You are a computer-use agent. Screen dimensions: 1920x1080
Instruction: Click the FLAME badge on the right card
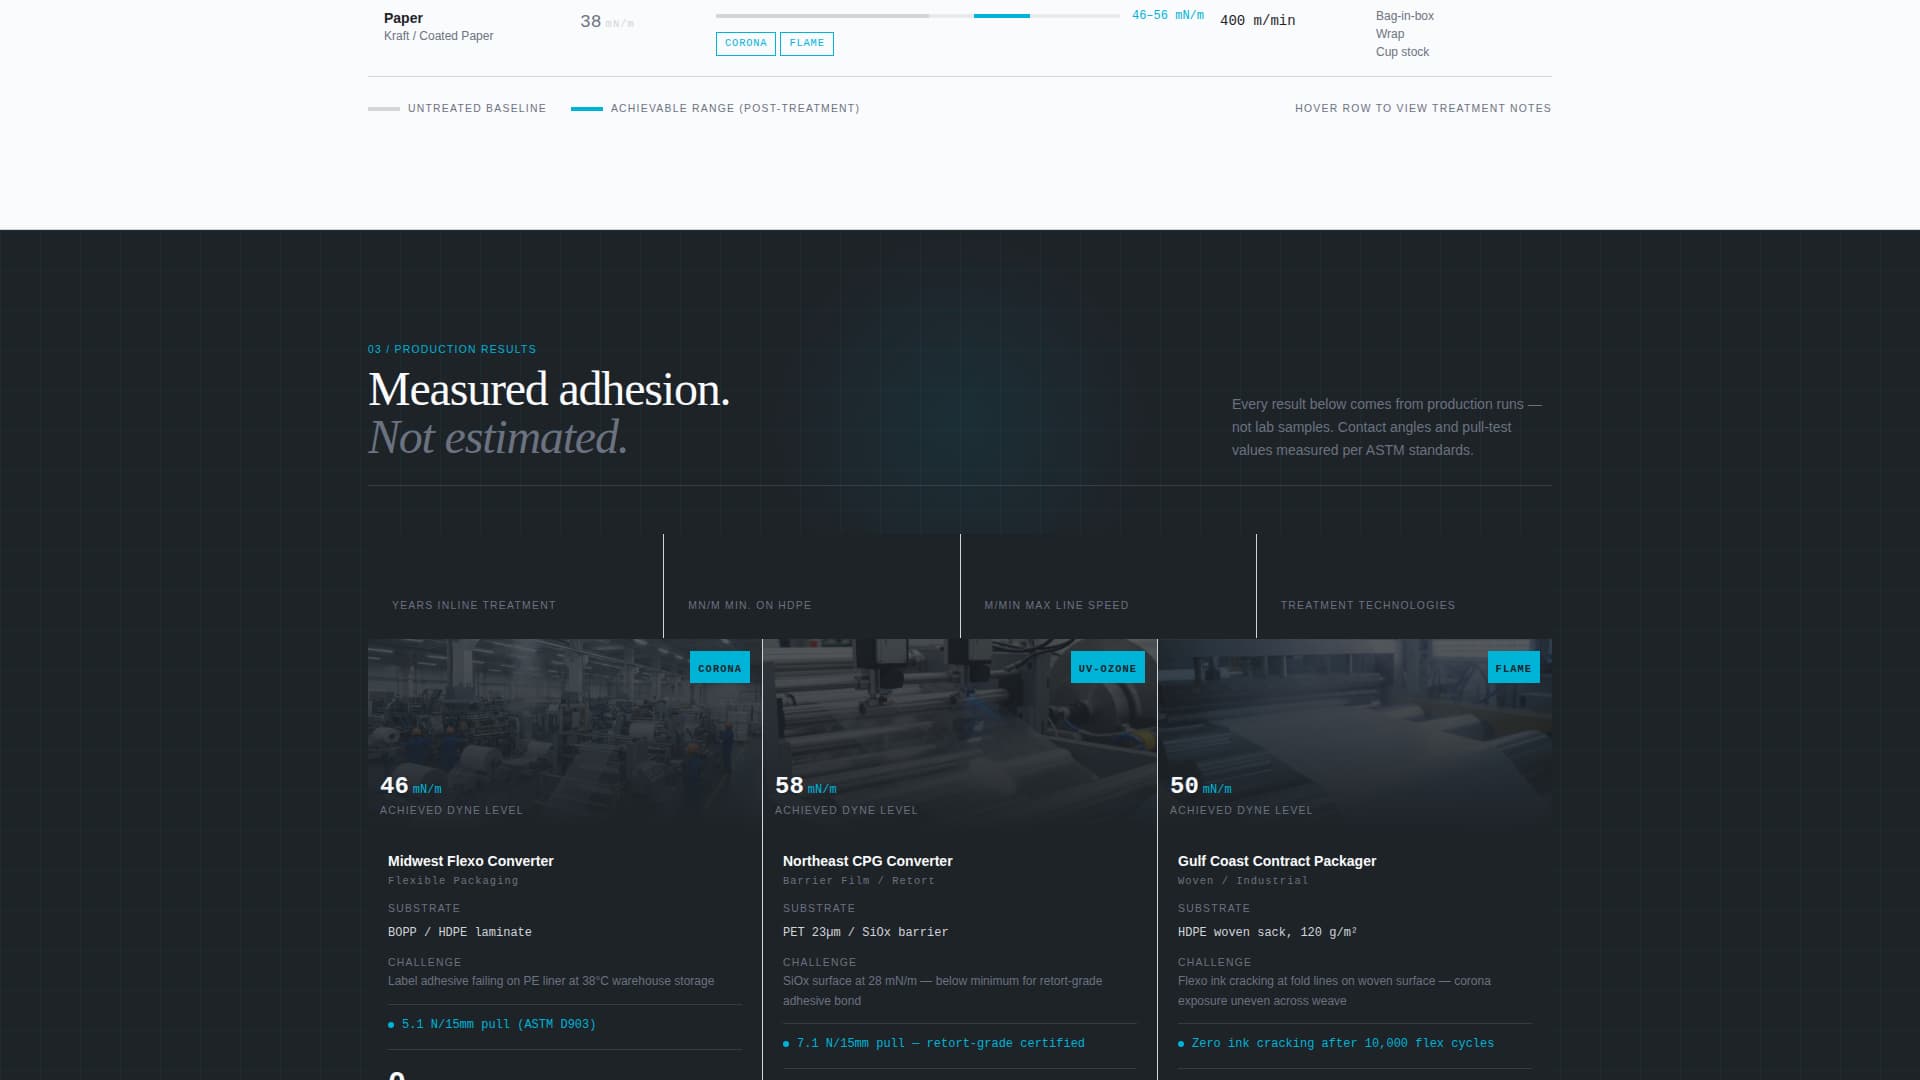pyautogui.click(x=1513, y=667)
